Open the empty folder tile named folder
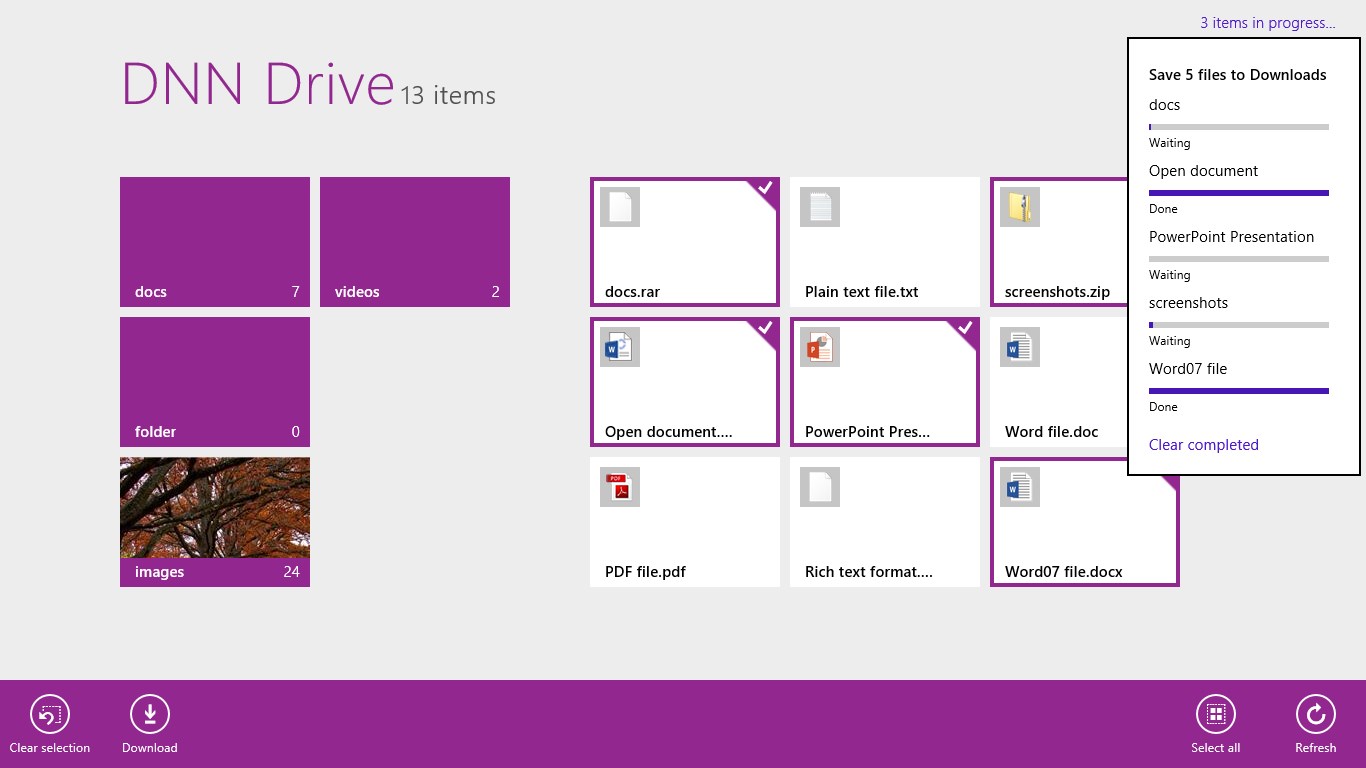Image resolution: width=1366 pixels, height=768 pixels. pos(215,382)
